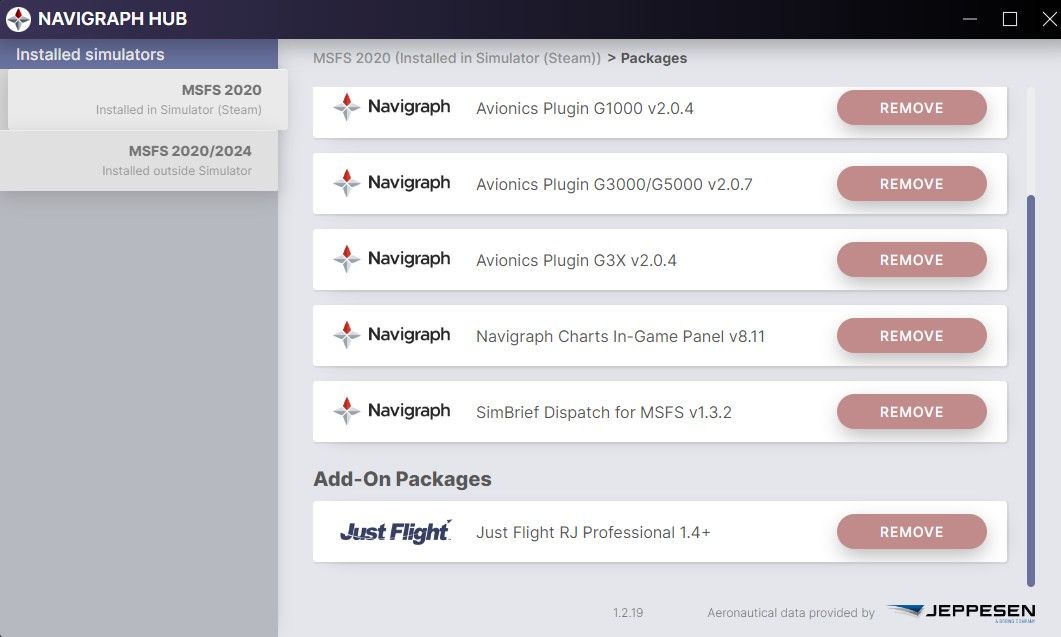
Task: Click the packages list vertical scrollbar
Action: tap(1030, 390)
